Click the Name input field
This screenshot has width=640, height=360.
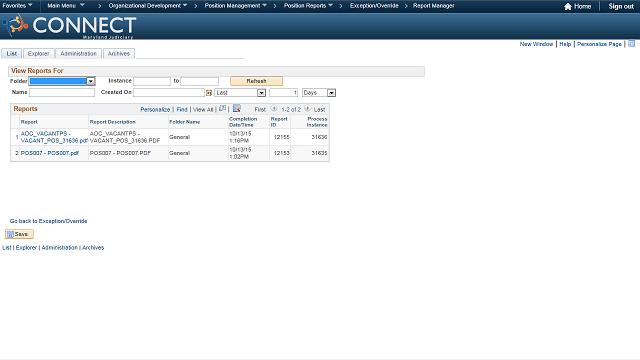pos(62,93)
